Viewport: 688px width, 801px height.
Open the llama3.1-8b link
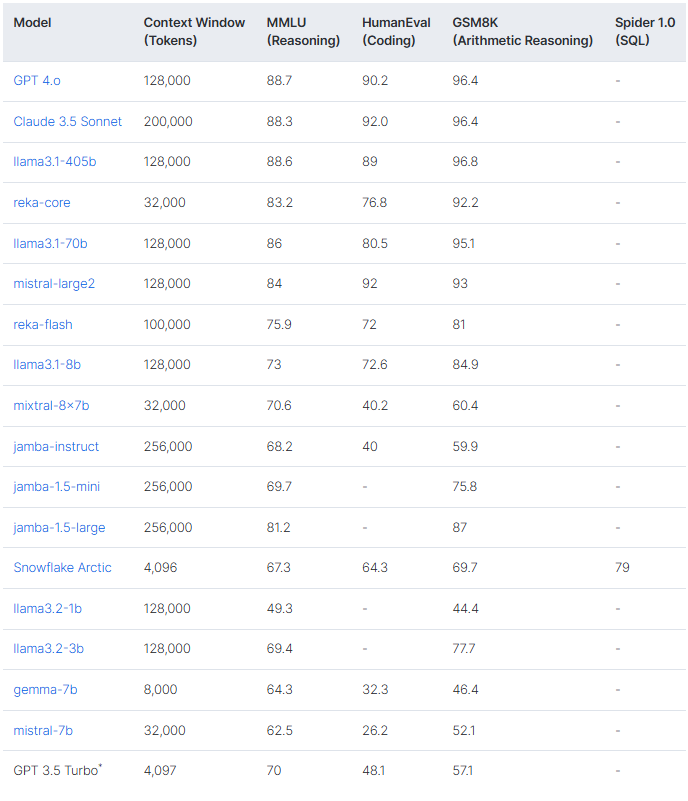[x=47, y=364]
